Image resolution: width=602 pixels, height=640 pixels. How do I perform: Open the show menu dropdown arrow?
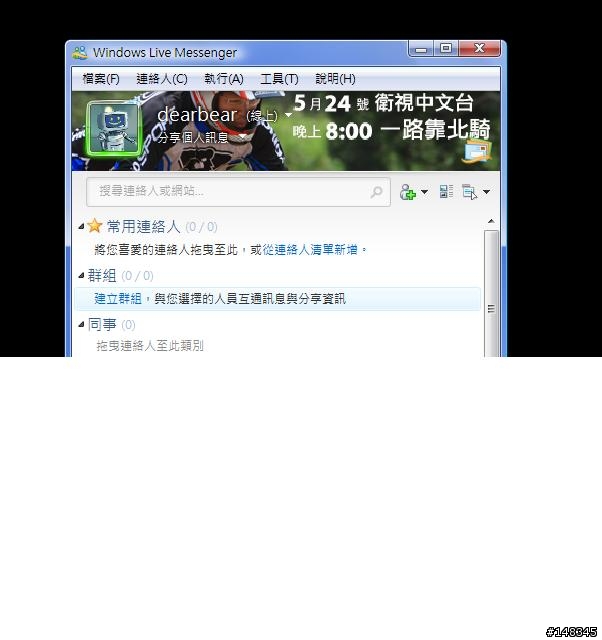pos(486,191)
